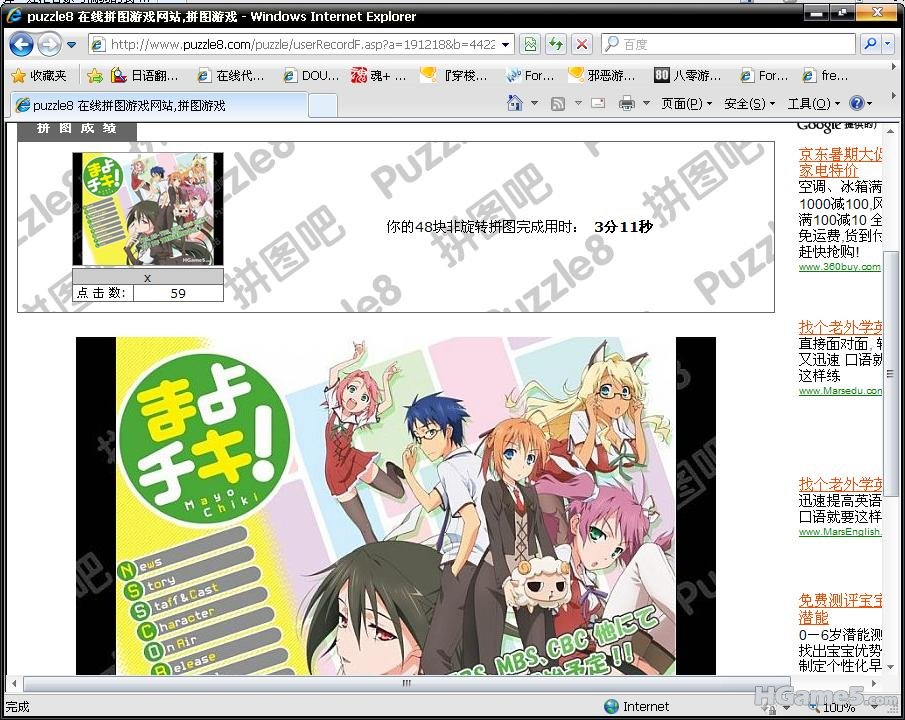The width and height of the screenshot is (905, 720).
Task: Click the Home page icon
Action: [x=514, y=104]
